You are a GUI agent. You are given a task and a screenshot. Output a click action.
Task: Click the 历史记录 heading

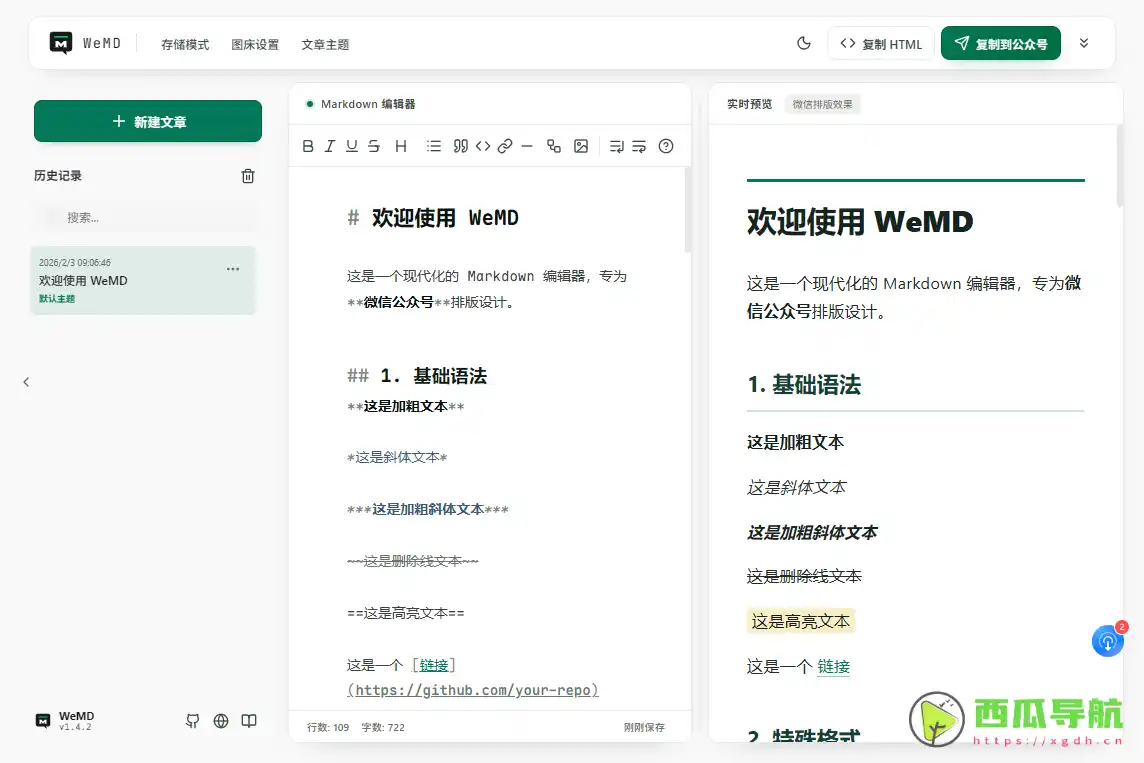pos(58,176)
